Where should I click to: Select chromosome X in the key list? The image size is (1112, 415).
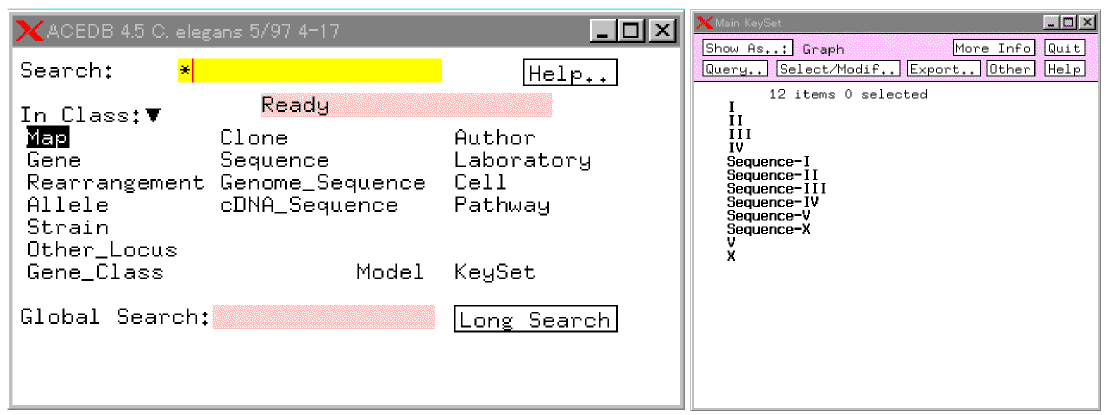pos(732,257)
